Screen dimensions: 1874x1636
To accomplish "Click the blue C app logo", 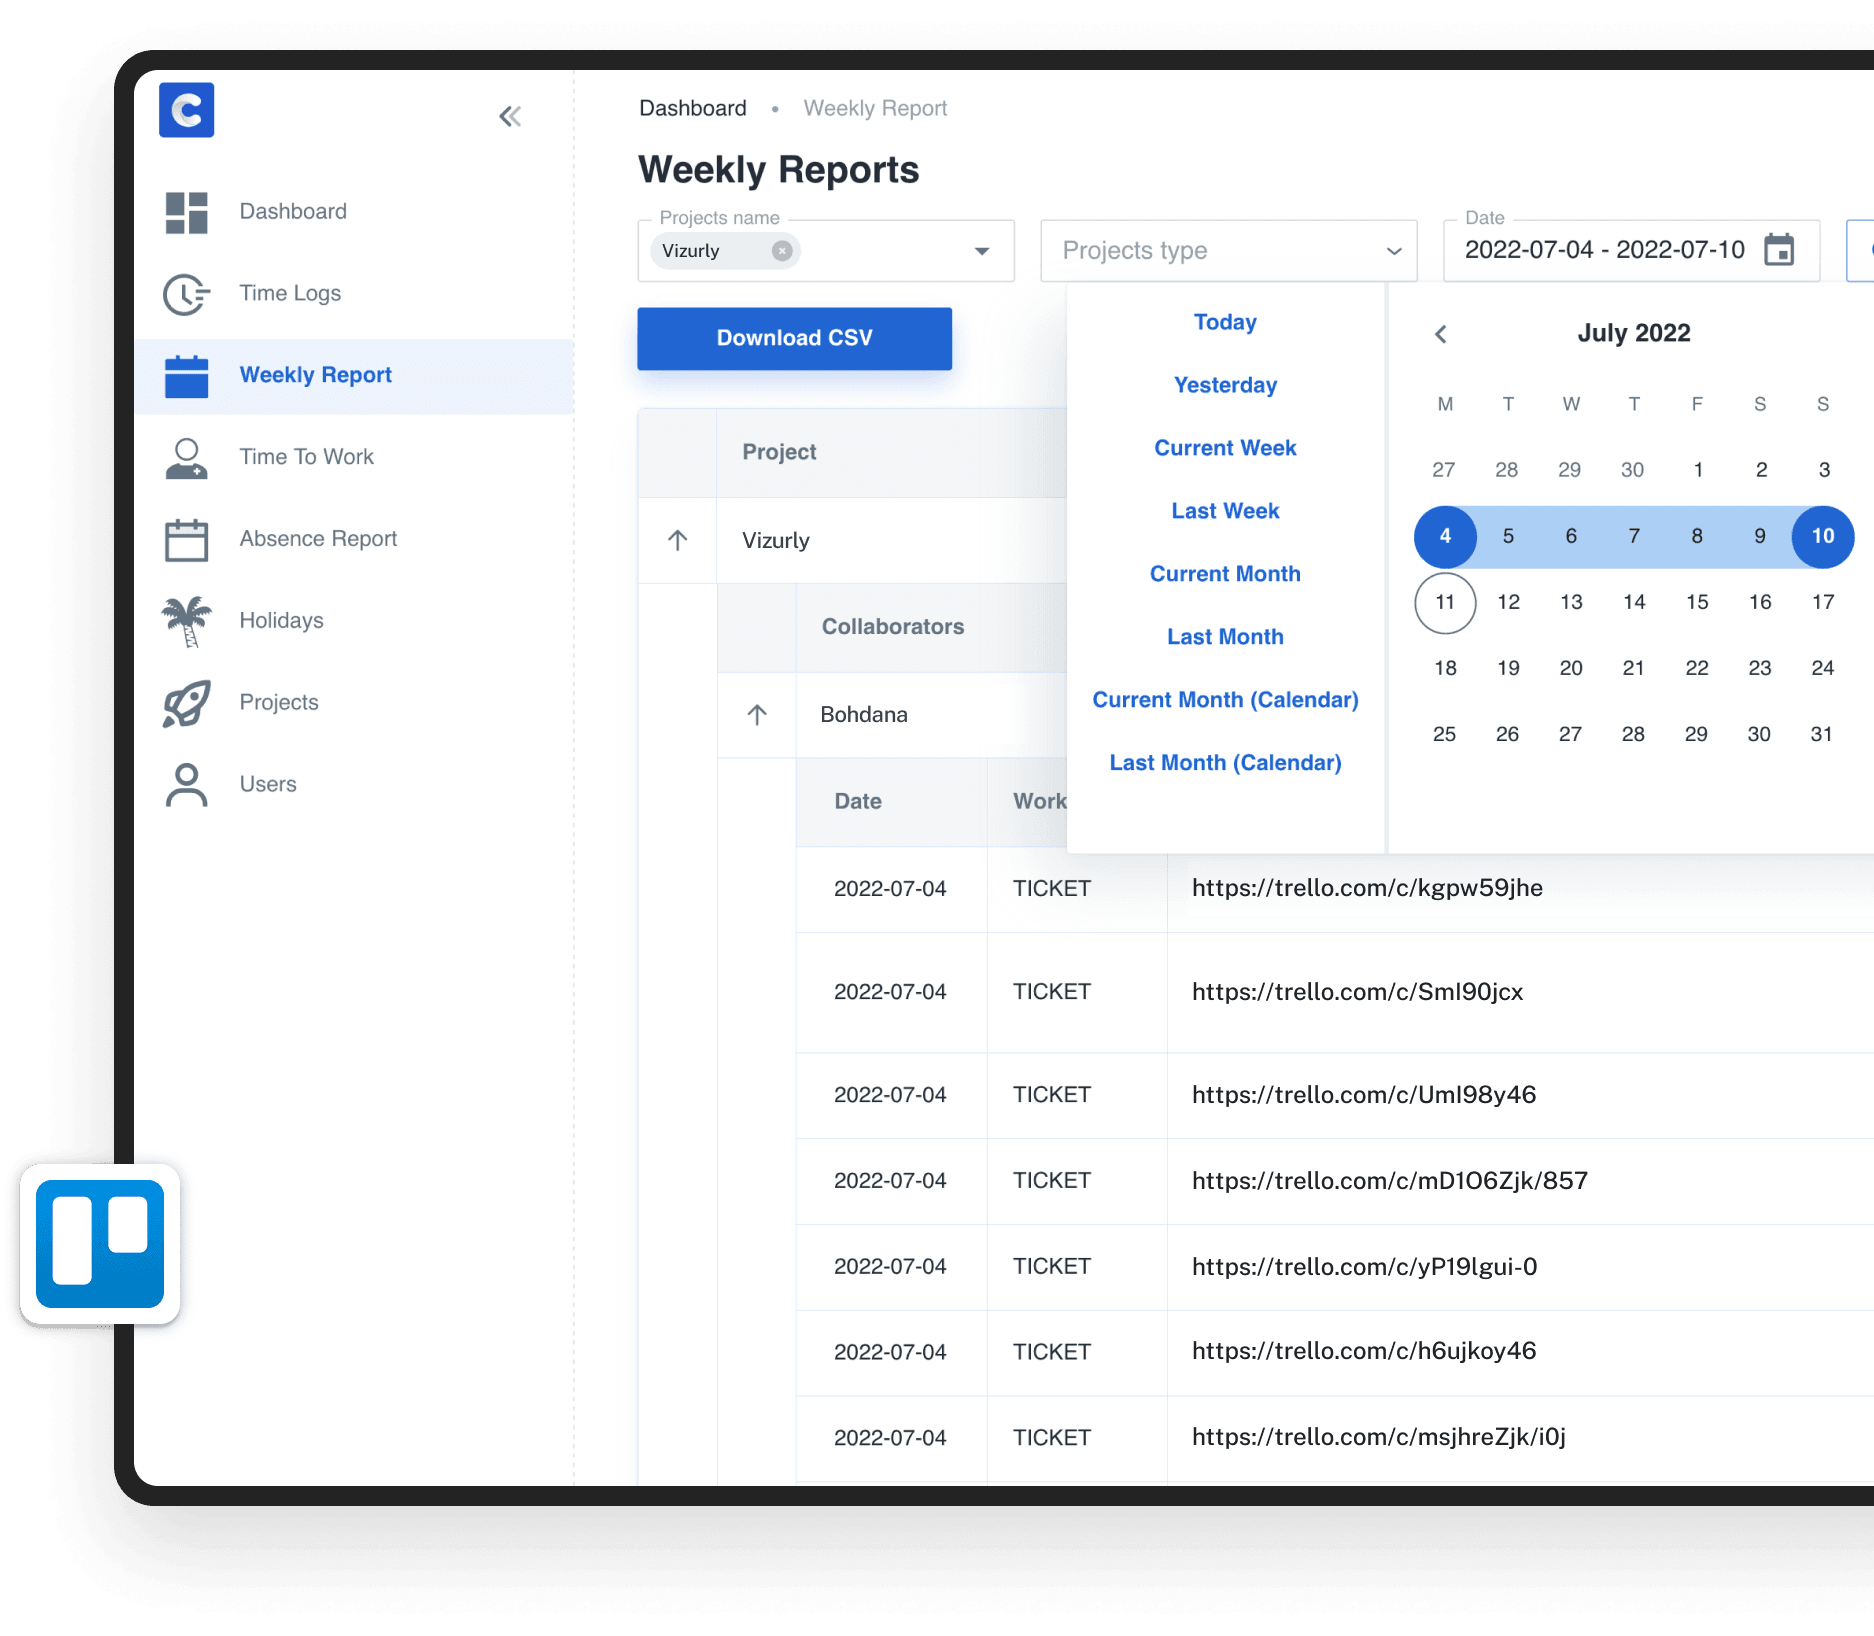I will [x=186, y=110].
